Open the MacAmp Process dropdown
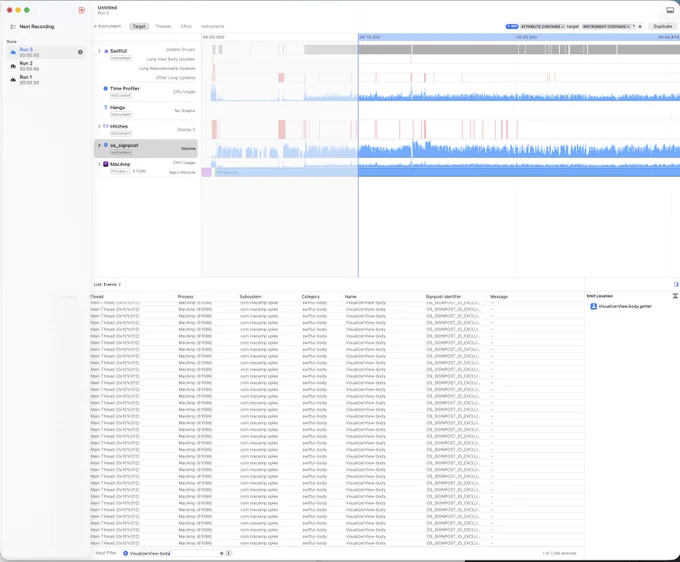The height and width of the screenshot is (562, 680). [120, 171]
